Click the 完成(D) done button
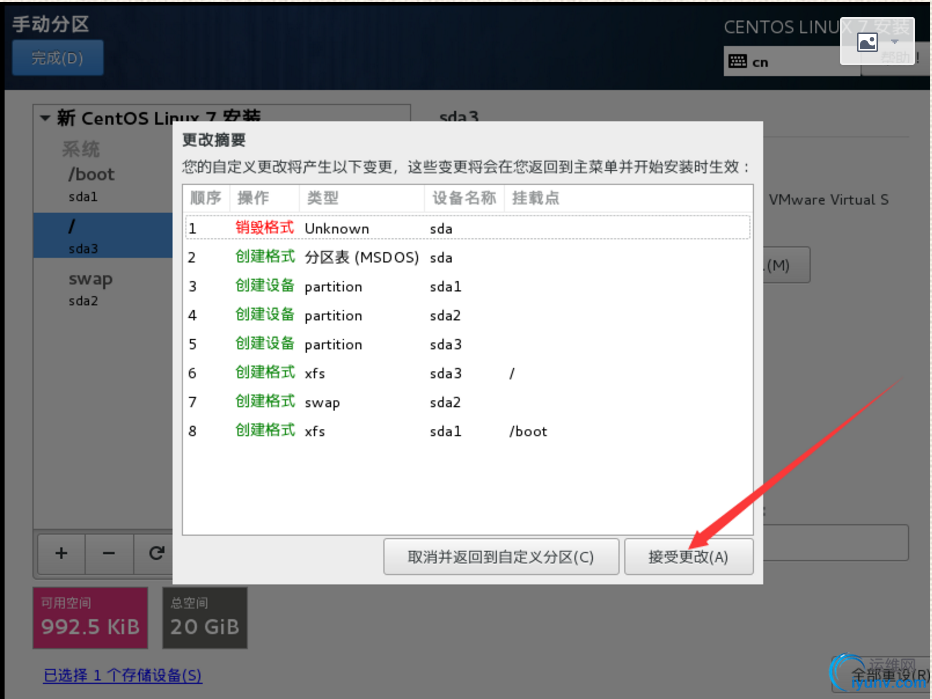The image size is (932, 699). click(58, 58)
